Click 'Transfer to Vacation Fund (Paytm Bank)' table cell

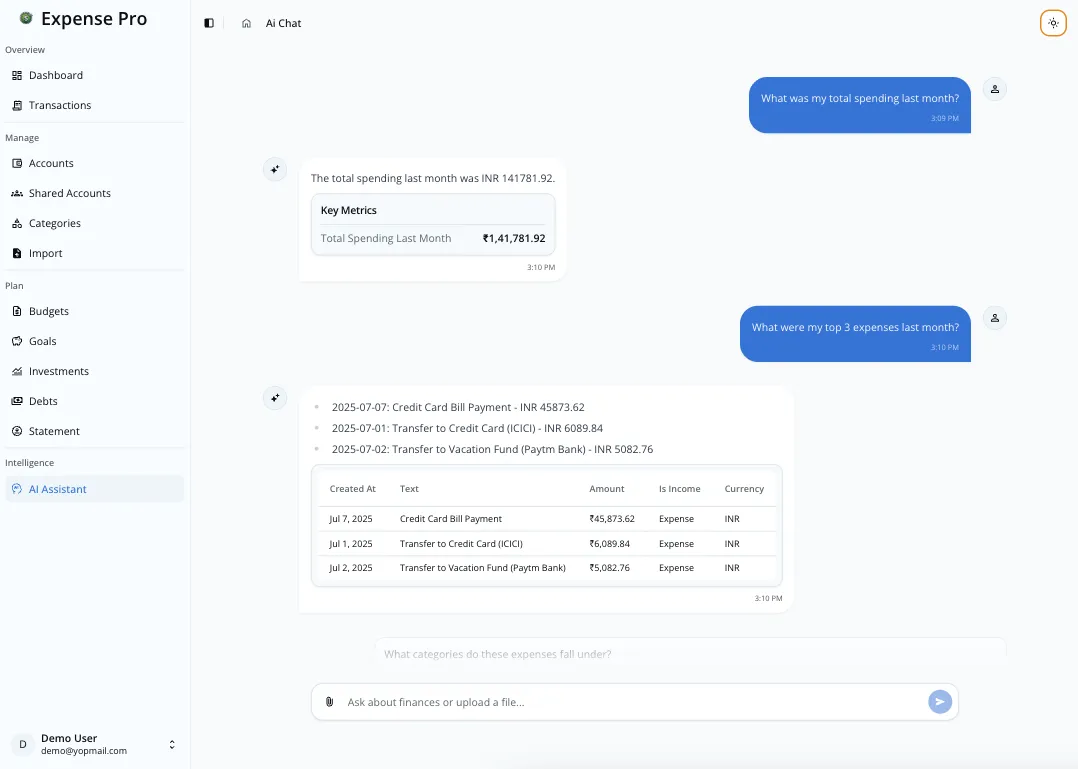click(483, 568)
